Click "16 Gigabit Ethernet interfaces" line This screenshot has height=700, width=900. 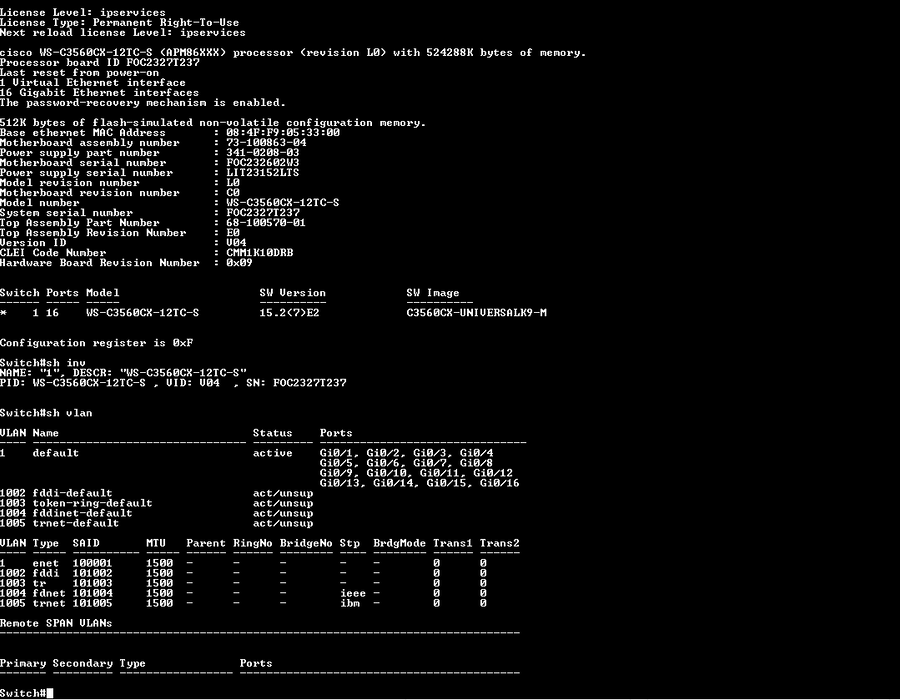click(x=99, y=92)
